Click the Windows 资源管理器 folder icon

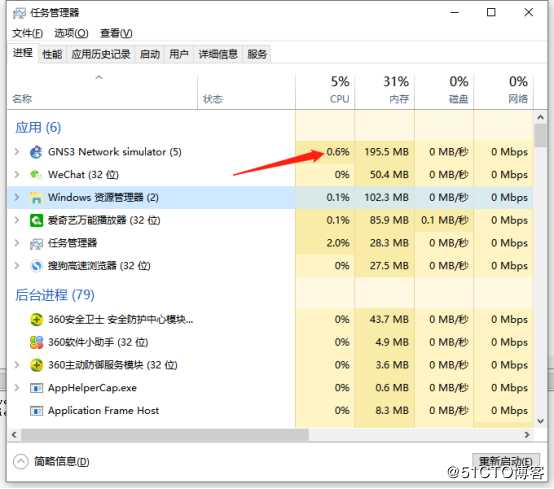36,198
